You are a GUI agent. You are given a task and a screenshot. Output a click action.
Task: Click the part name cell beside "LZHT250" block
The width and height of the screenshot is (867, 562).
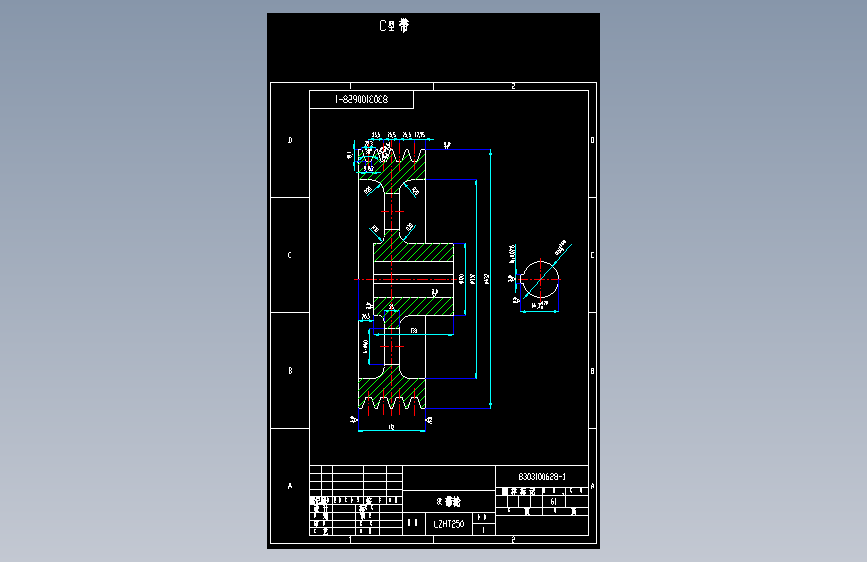(448, 502)
